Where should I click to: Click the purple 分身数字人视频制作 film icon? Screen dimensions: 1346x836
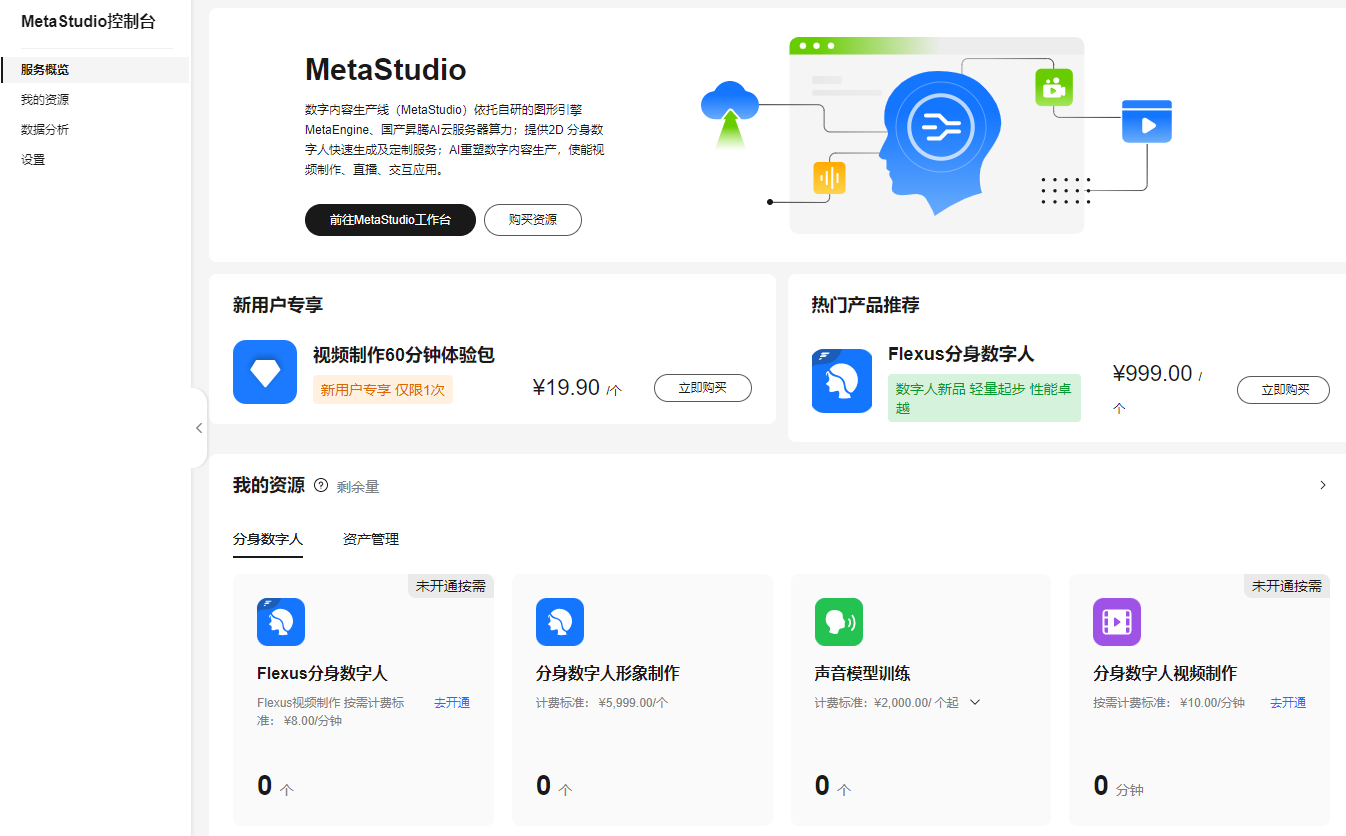[x=1117, y=622]
